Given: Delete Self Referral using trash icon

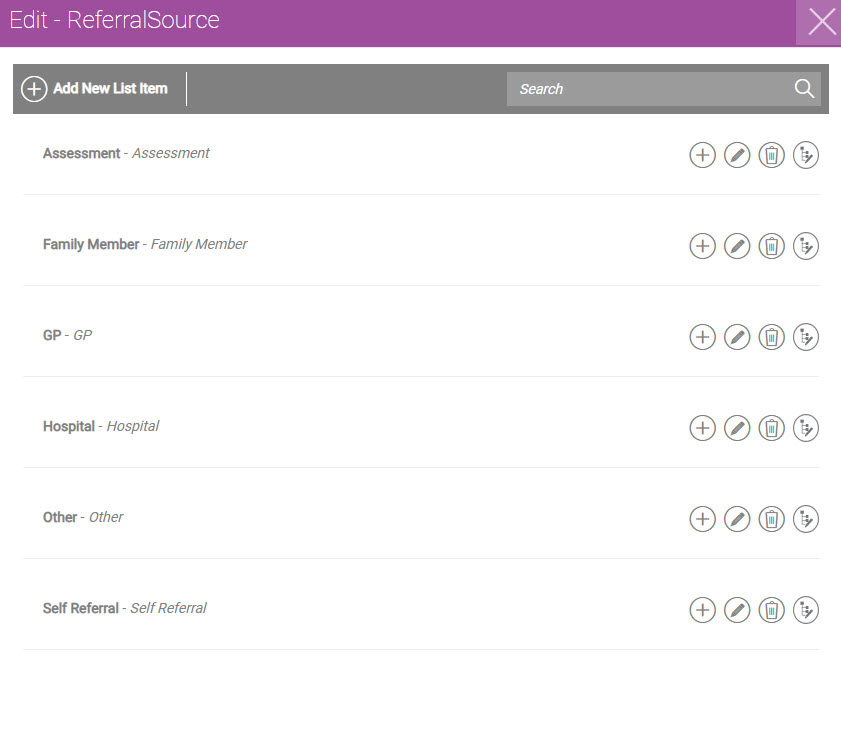Looking at the screenshot, I should click(771, 610).
